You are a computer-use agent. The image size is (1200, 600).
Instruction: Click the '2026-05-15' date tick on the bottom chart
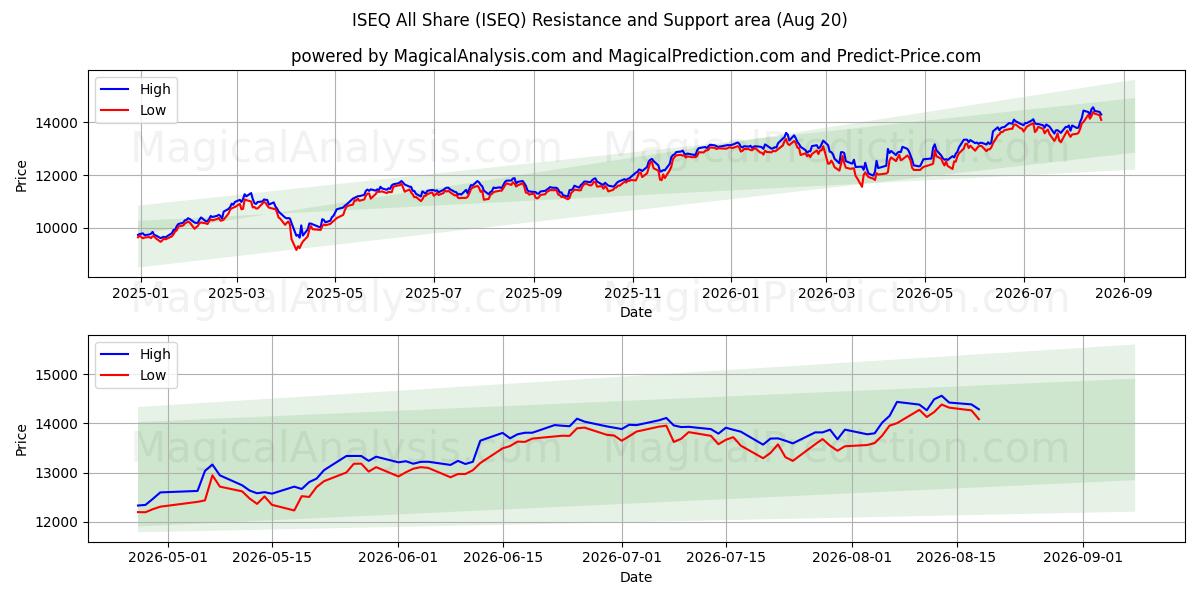(x=271, y=560)
